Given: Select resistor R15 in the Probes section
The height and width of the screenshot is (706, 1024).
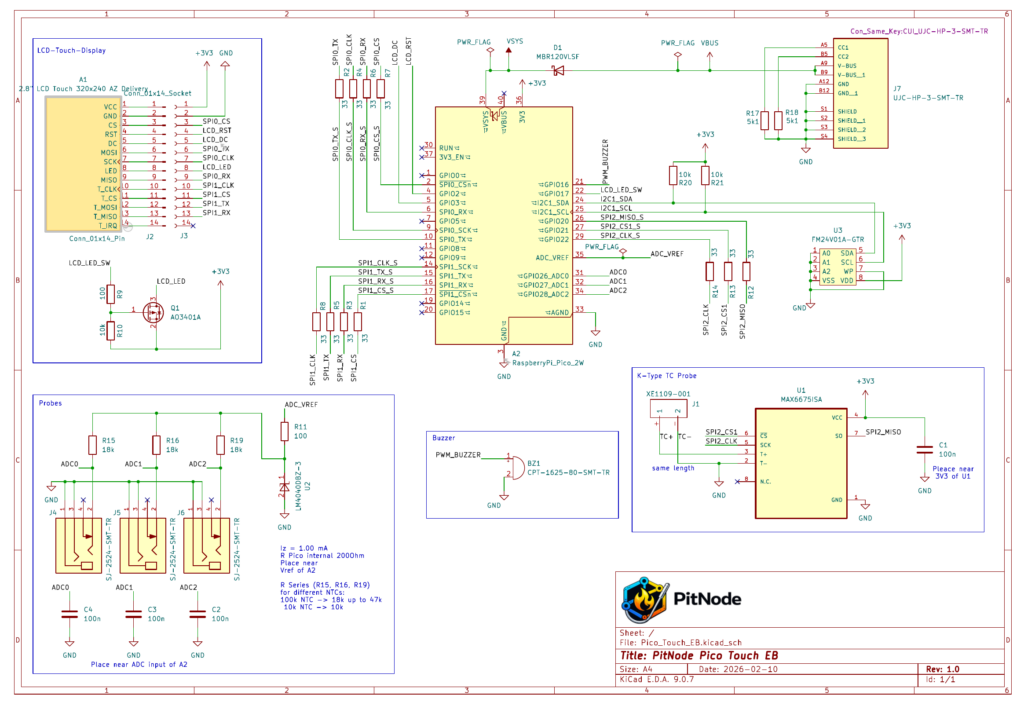Looking at the screenshot, I should 92,445.
